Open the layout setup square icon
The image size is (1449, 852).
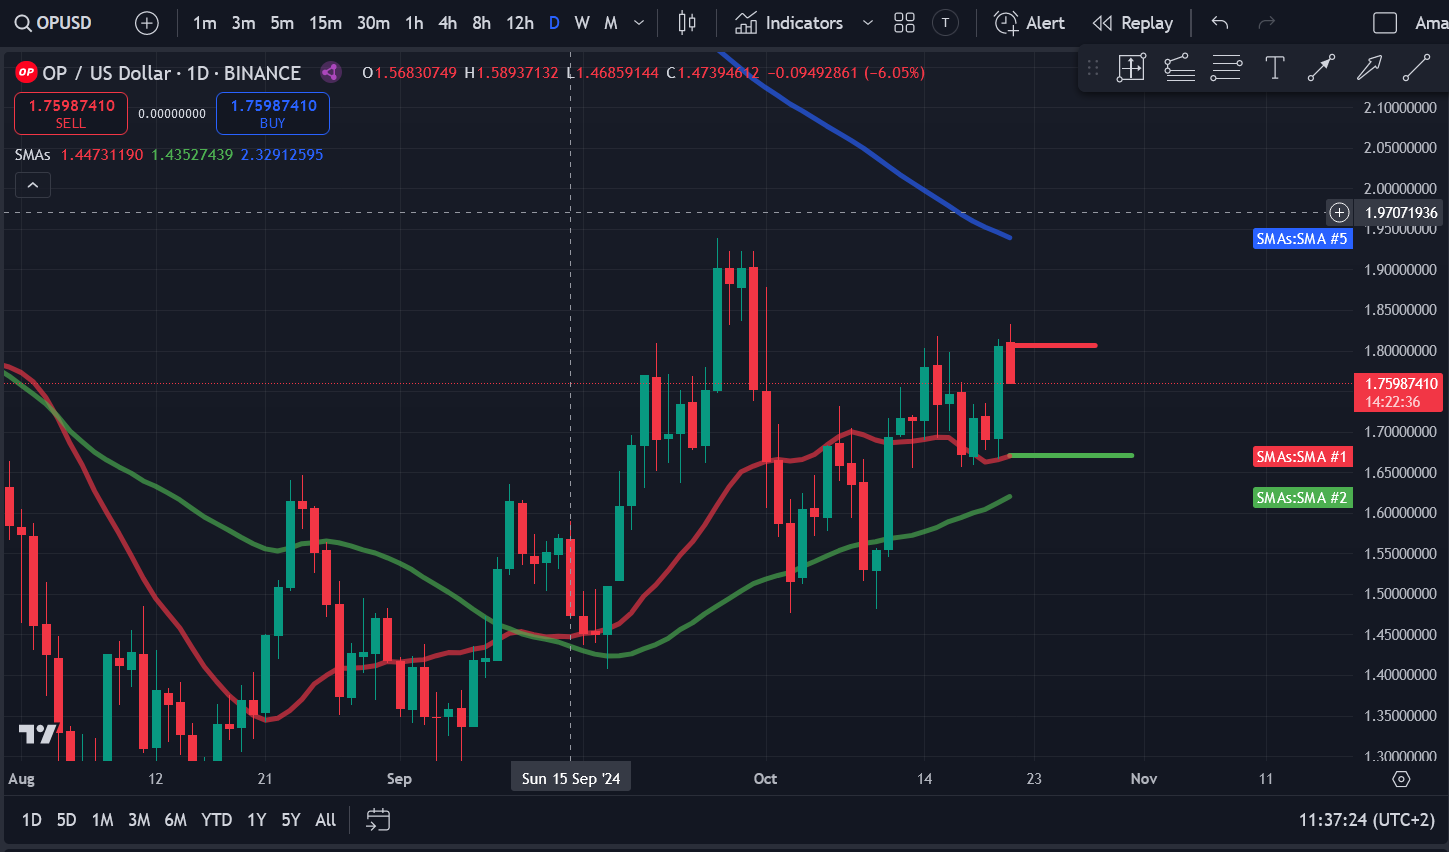tap(1385, 22)
